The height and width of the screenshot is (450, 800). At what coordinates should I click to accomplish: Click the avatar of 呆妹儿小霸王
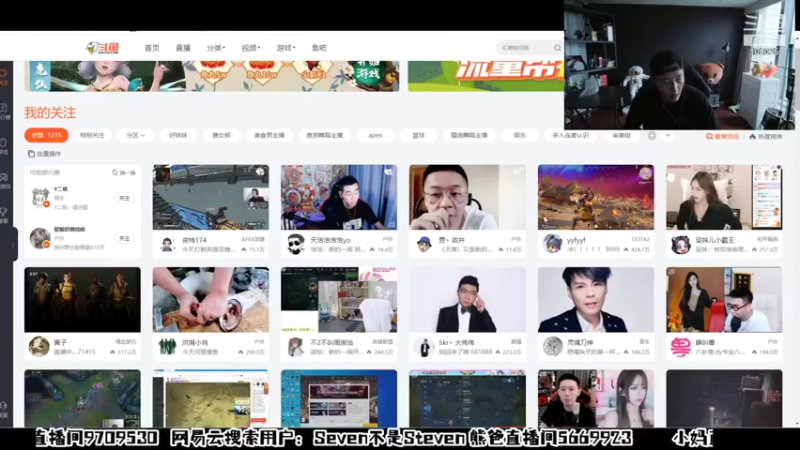pos(681,244)
